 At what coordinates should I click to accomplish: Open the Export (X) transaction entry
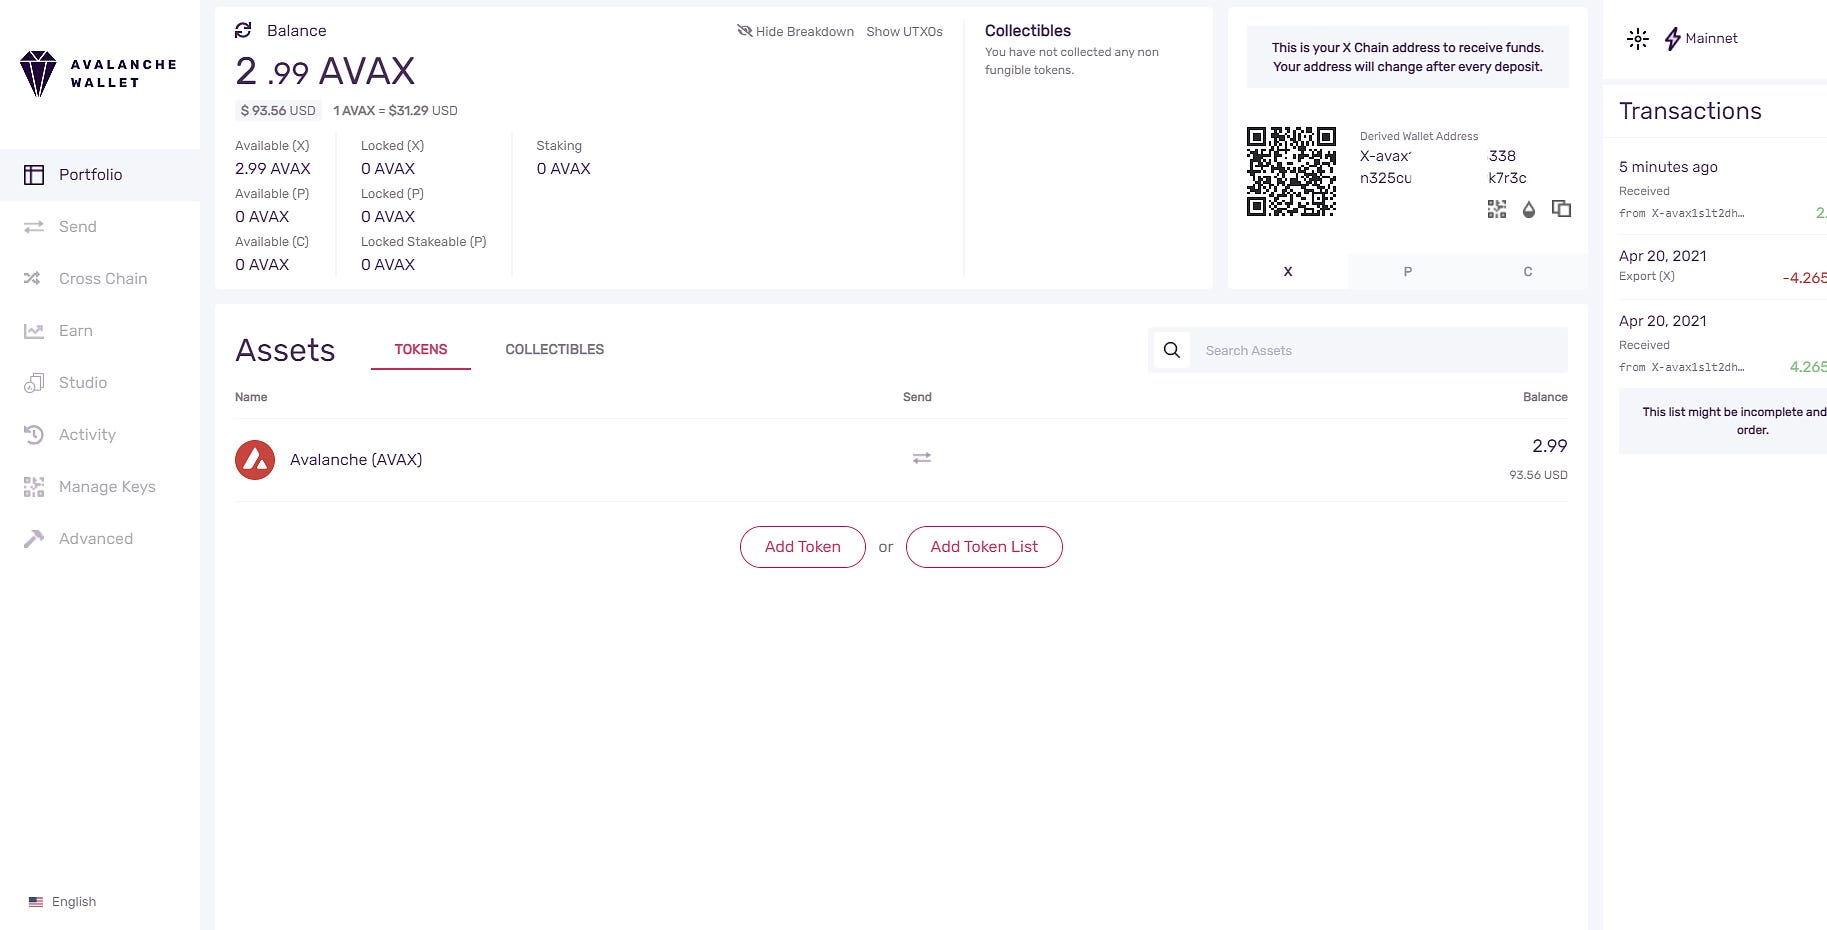(1723, 267)
